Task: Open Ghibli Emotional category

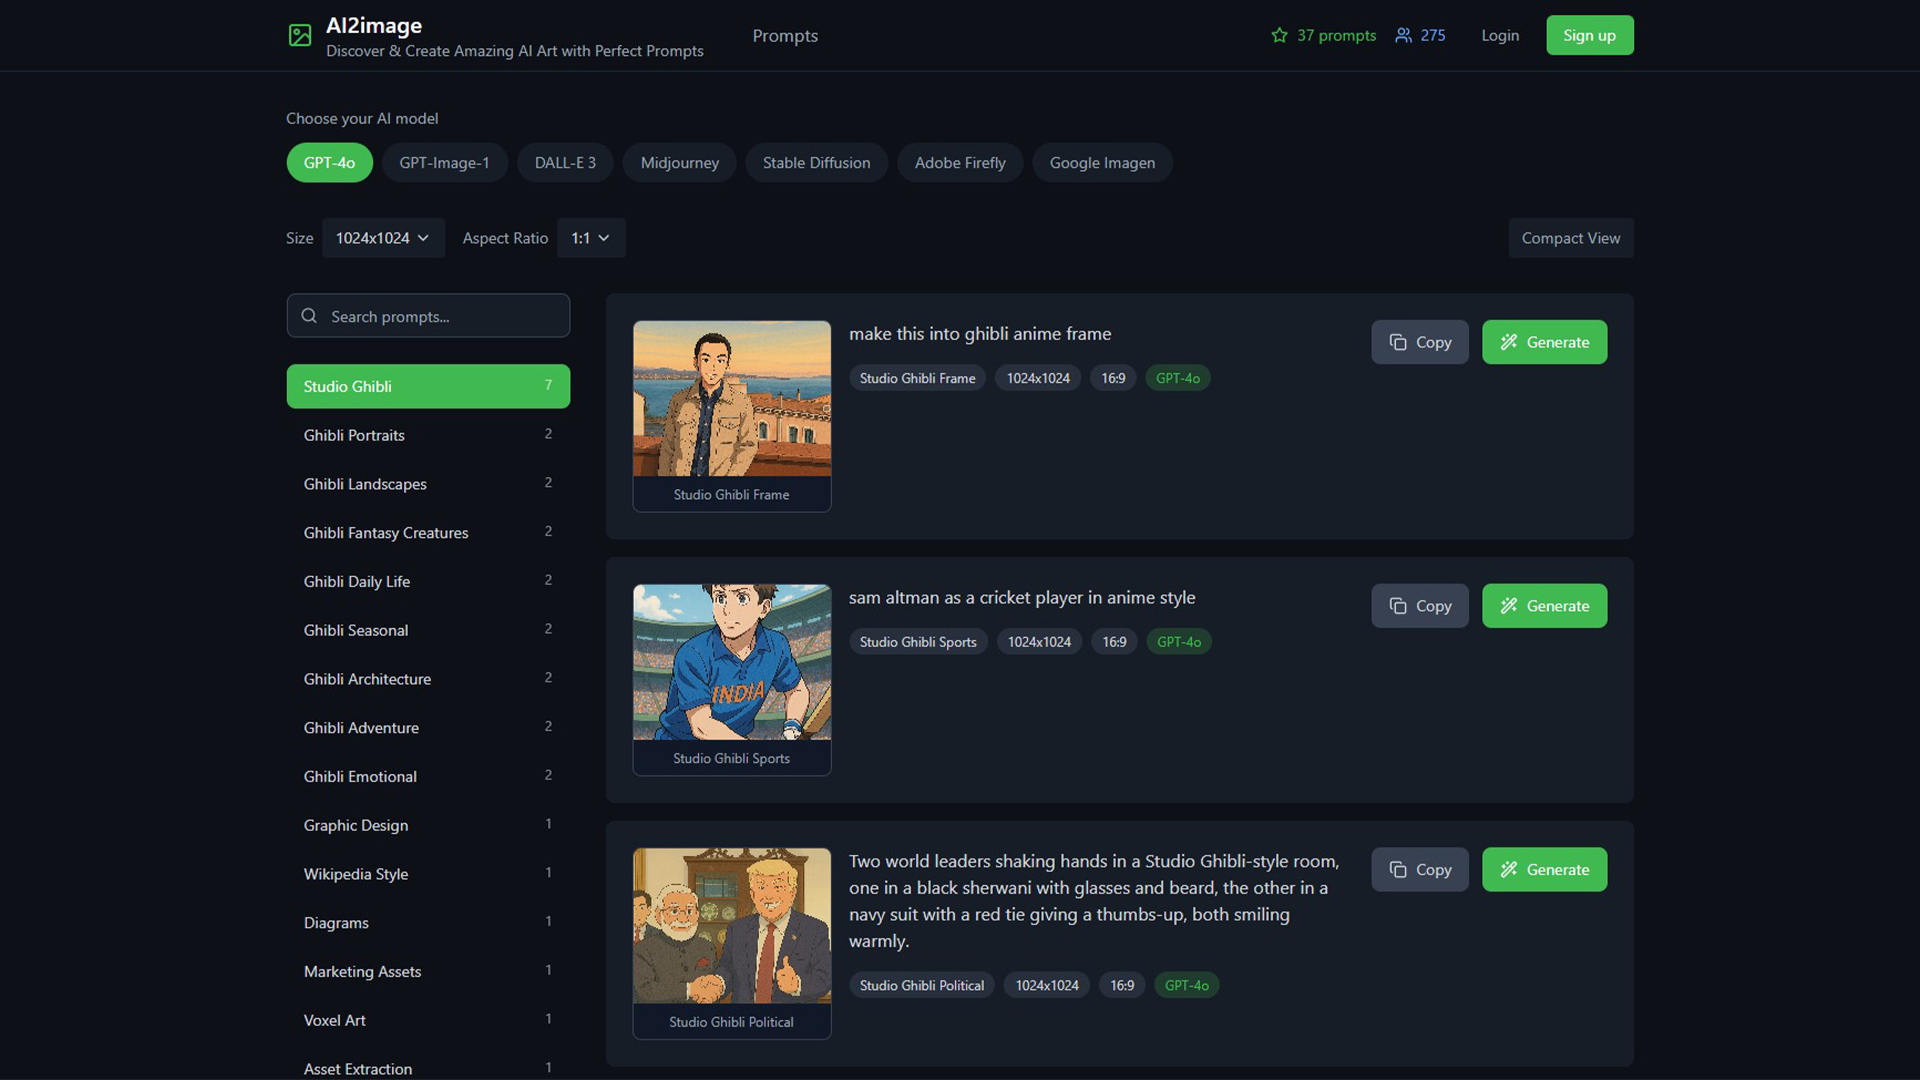Action: pyautogui.click(x=428, y=776)
